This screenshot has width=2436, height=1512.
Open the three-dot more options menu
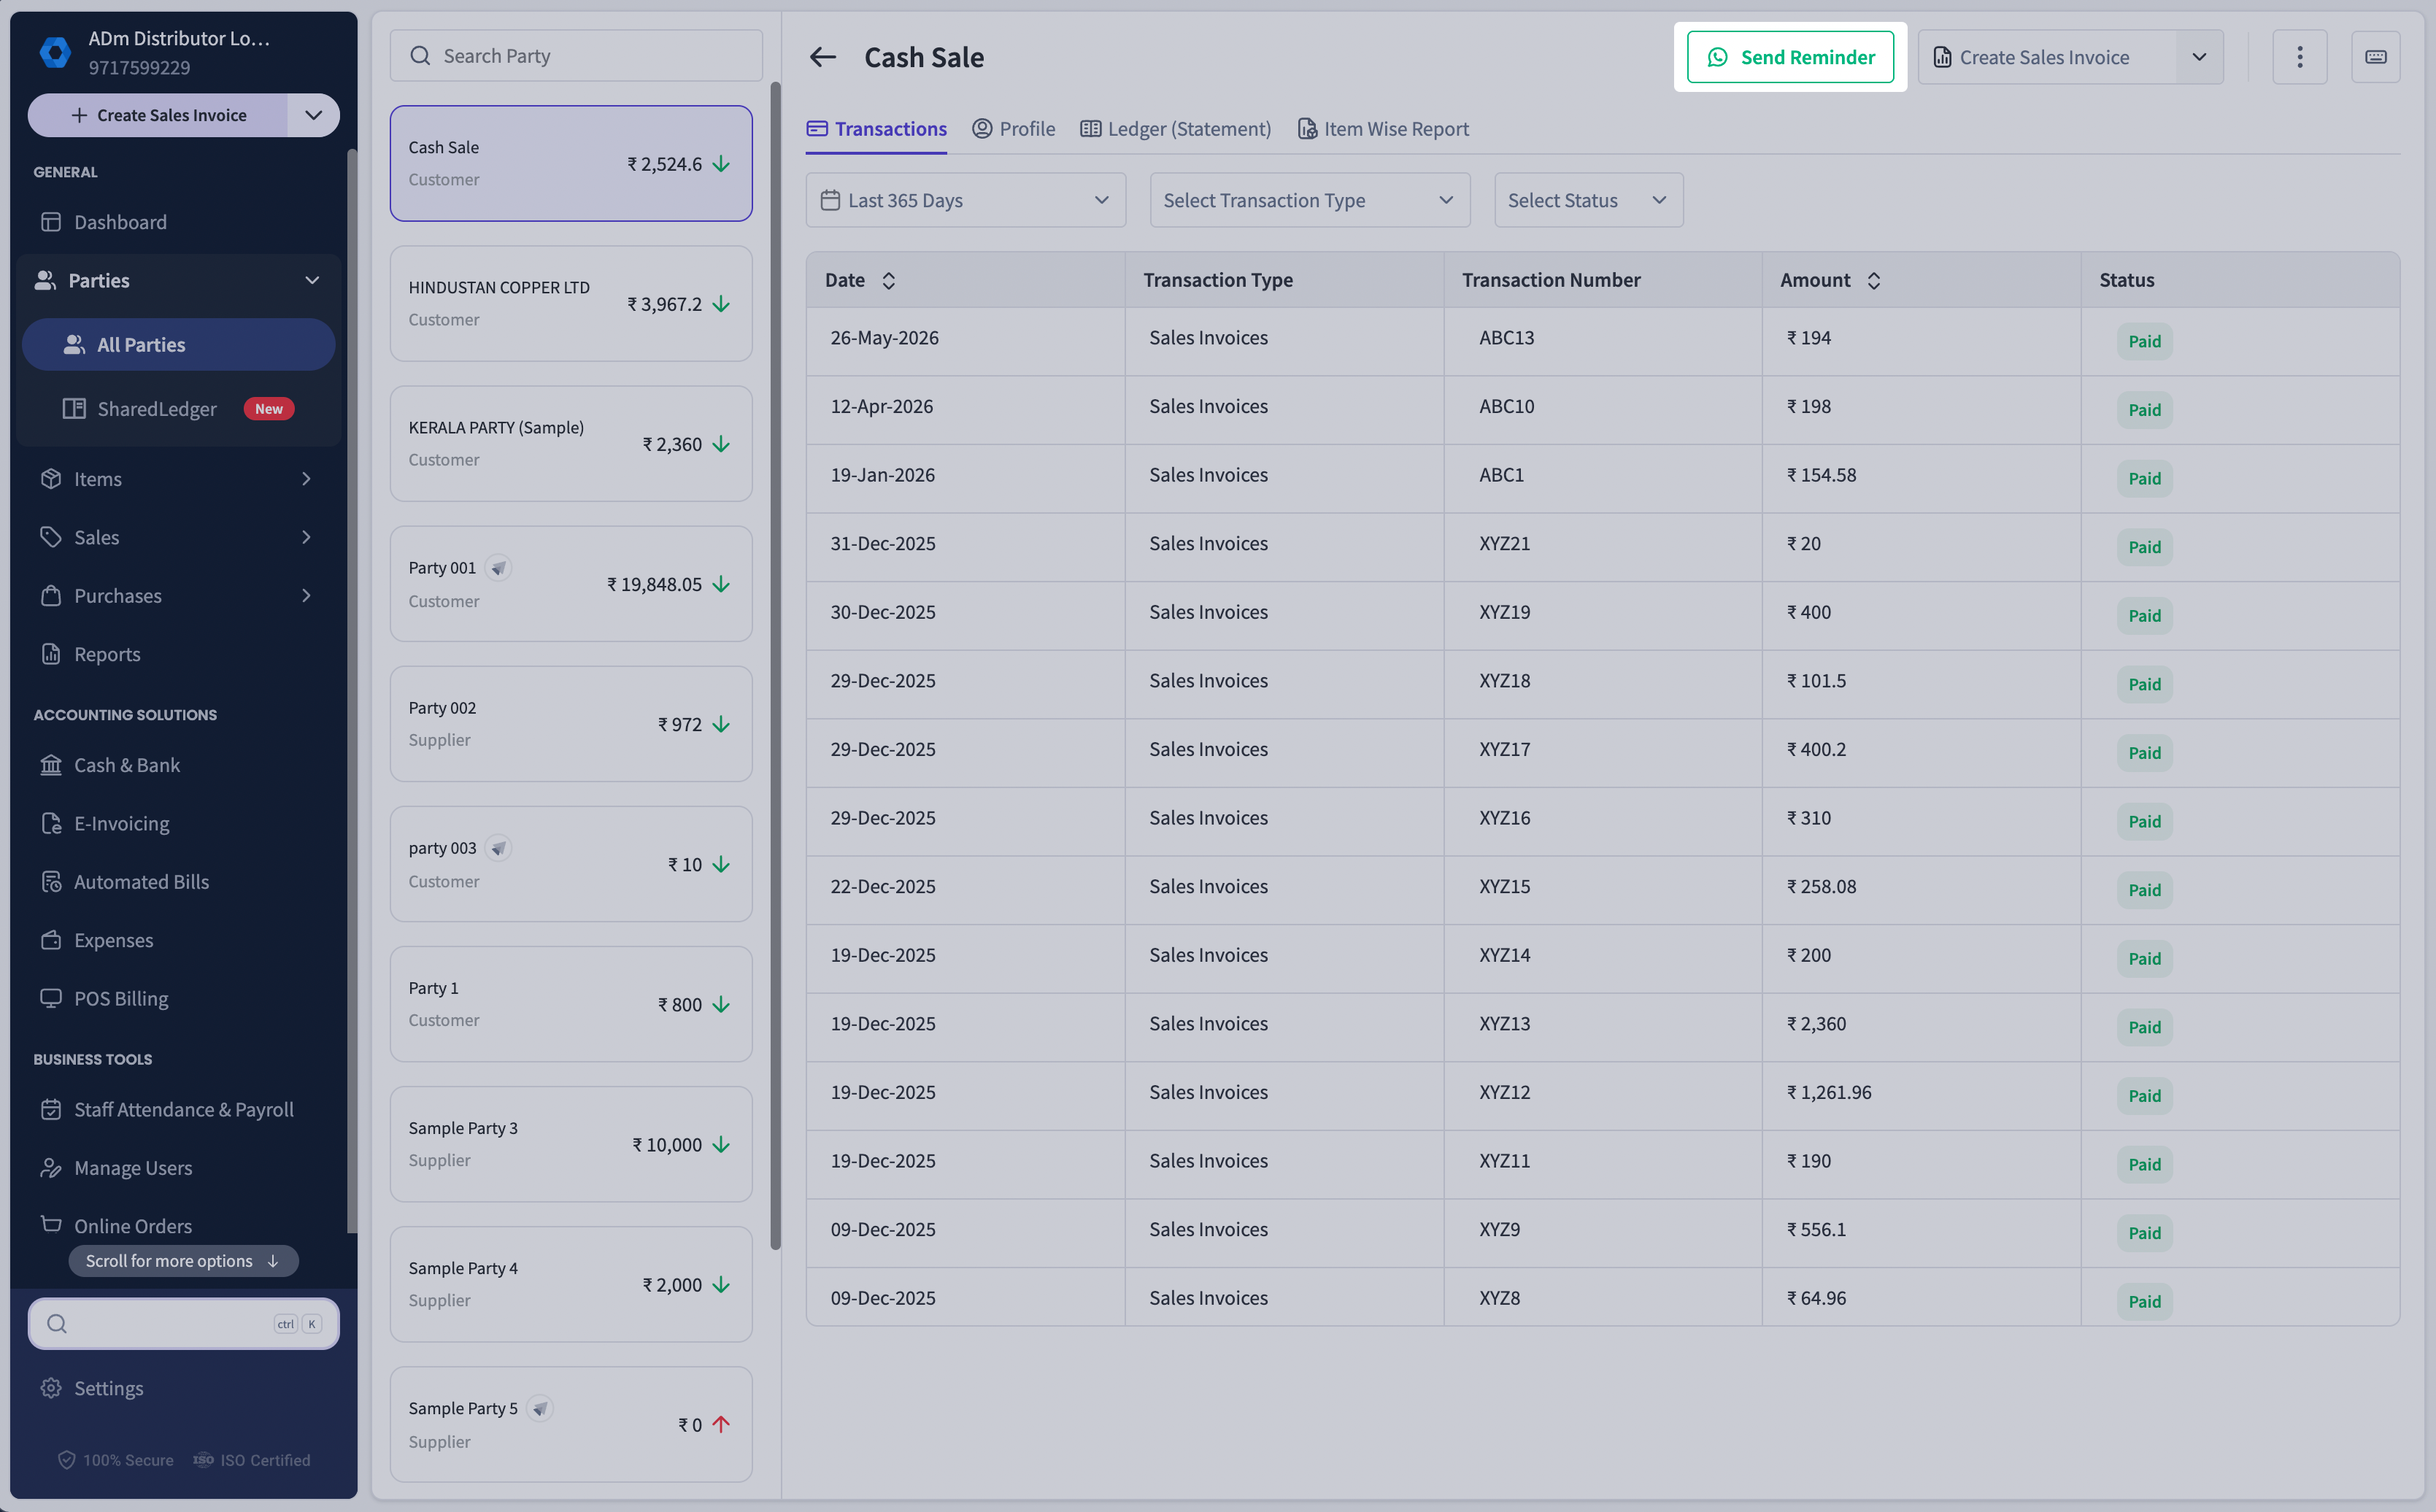point(2299,57)
